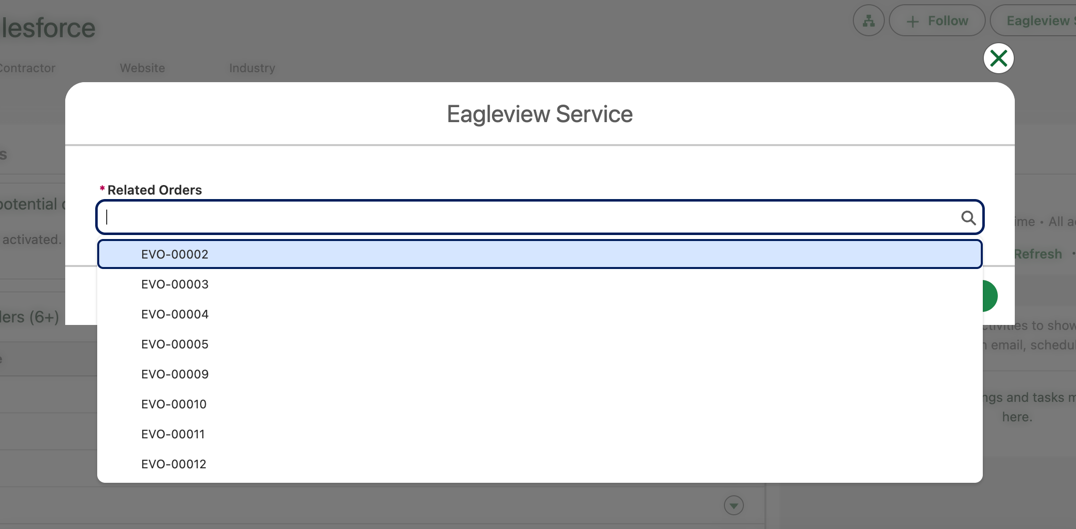1076x529 pixels.
Task: Open the account hierarchy icon
Action: point(868,21)
